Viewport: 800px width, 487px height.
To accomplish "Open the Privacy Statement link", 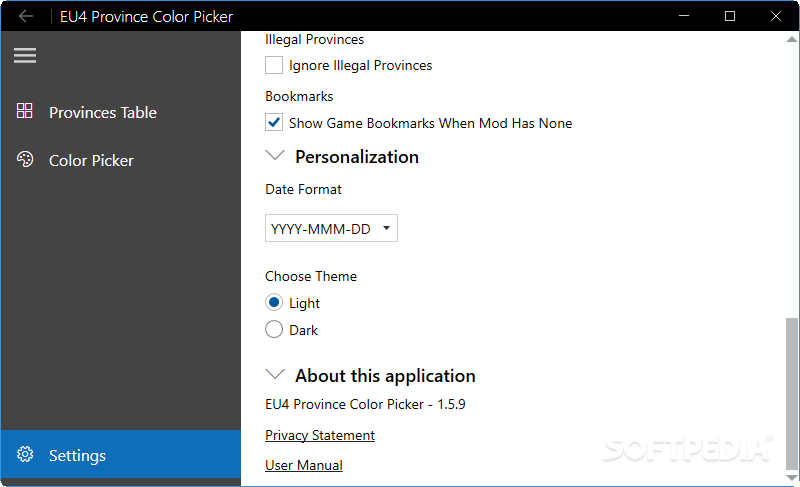I will [320, 435].
